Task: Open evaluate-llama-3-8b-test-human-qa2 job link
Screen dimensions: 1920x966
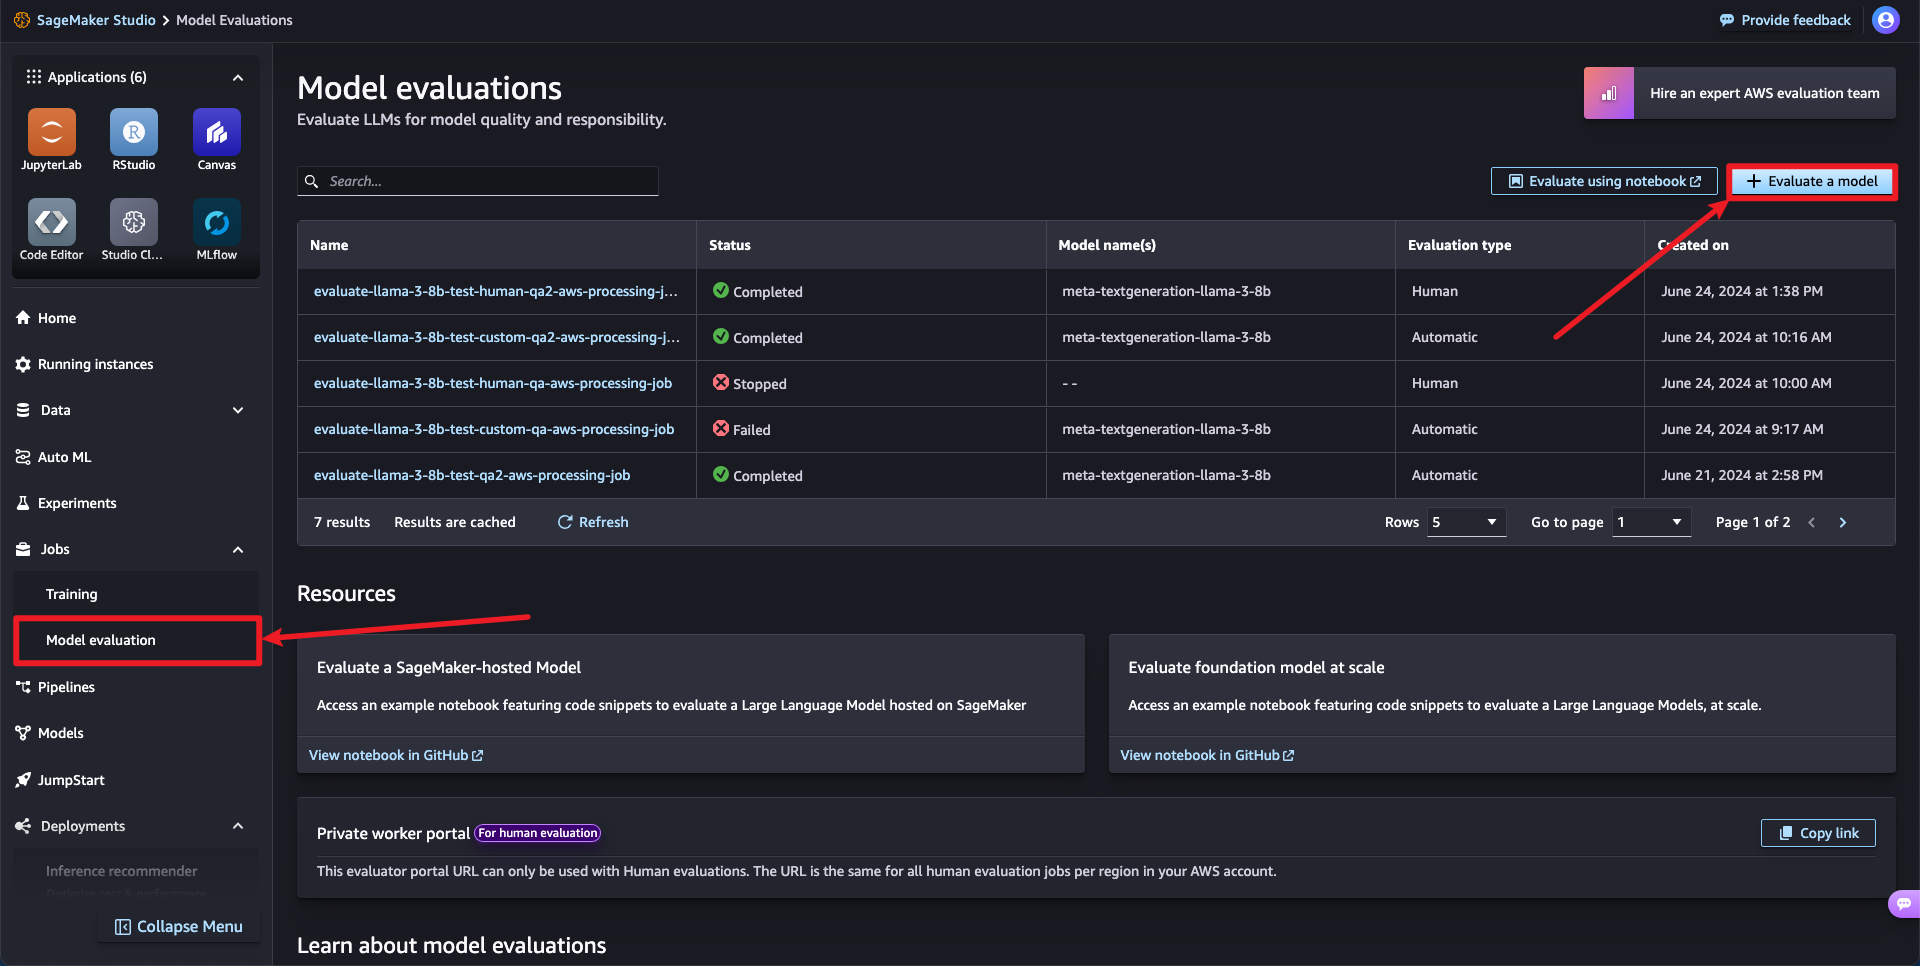Action: tap(496, 291)
